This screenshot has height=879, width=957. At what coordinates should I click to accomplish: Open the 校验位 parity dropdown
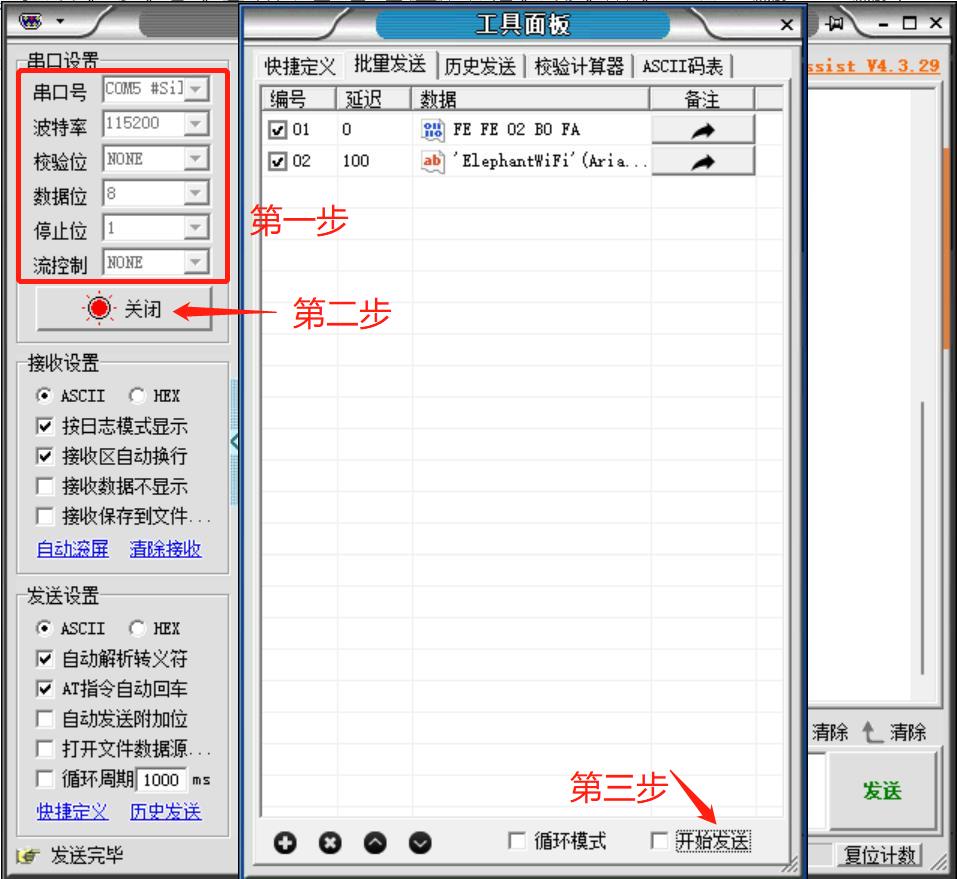tap(195, 159)
